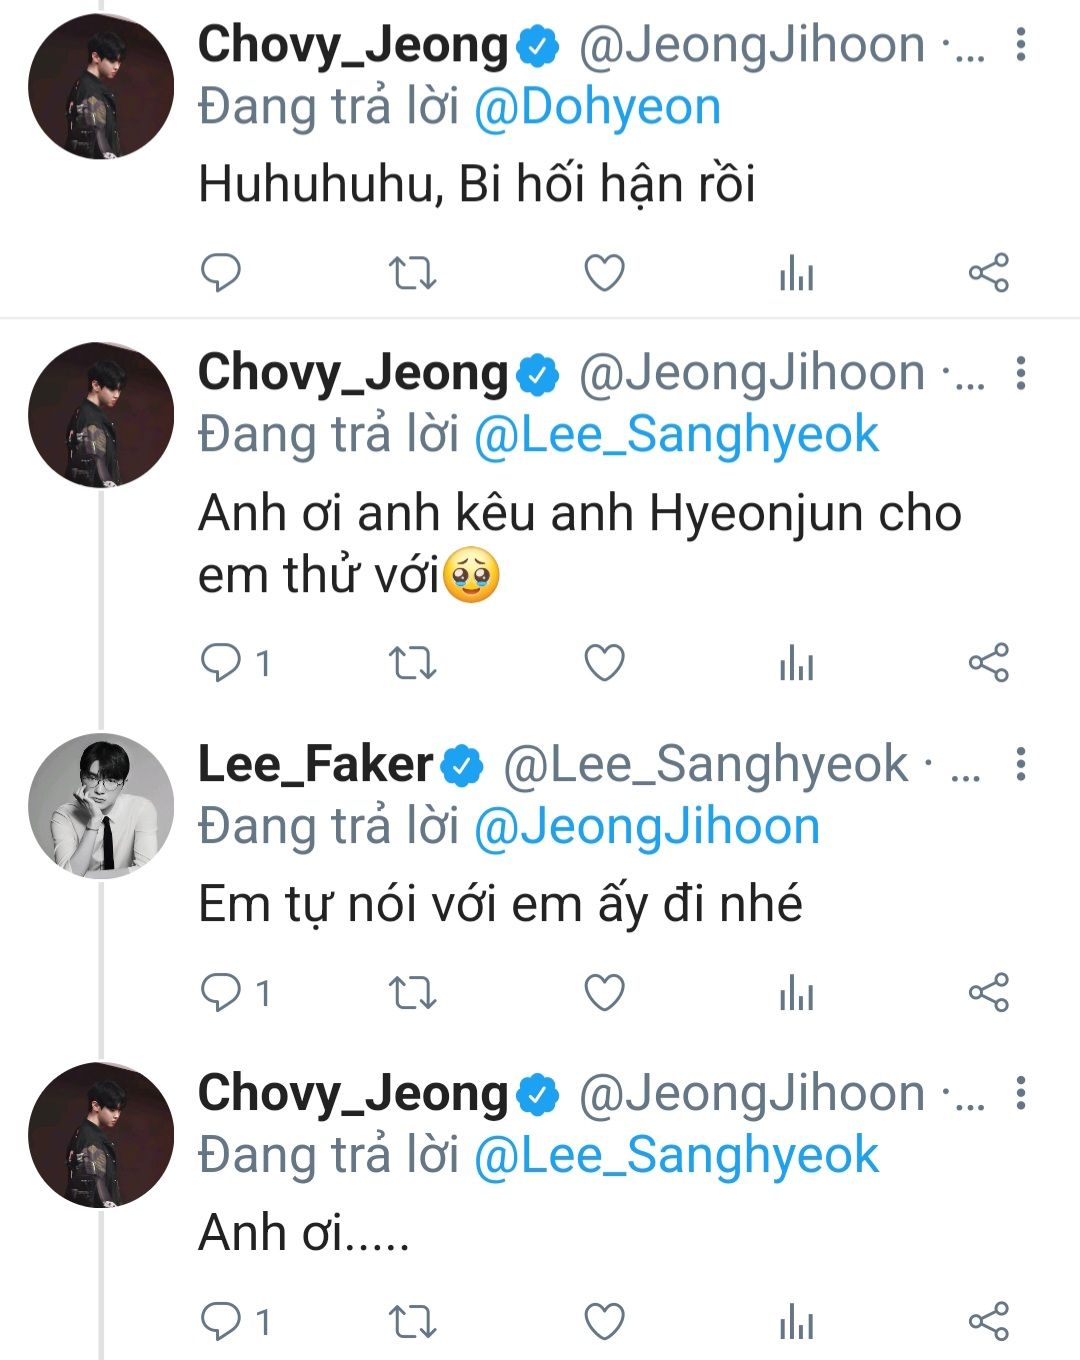Reply to the "Huhuhuhu, Bi hối hận rồi" tweet
This screenshot has height=1360, width=1080.
tap(221, 272)
